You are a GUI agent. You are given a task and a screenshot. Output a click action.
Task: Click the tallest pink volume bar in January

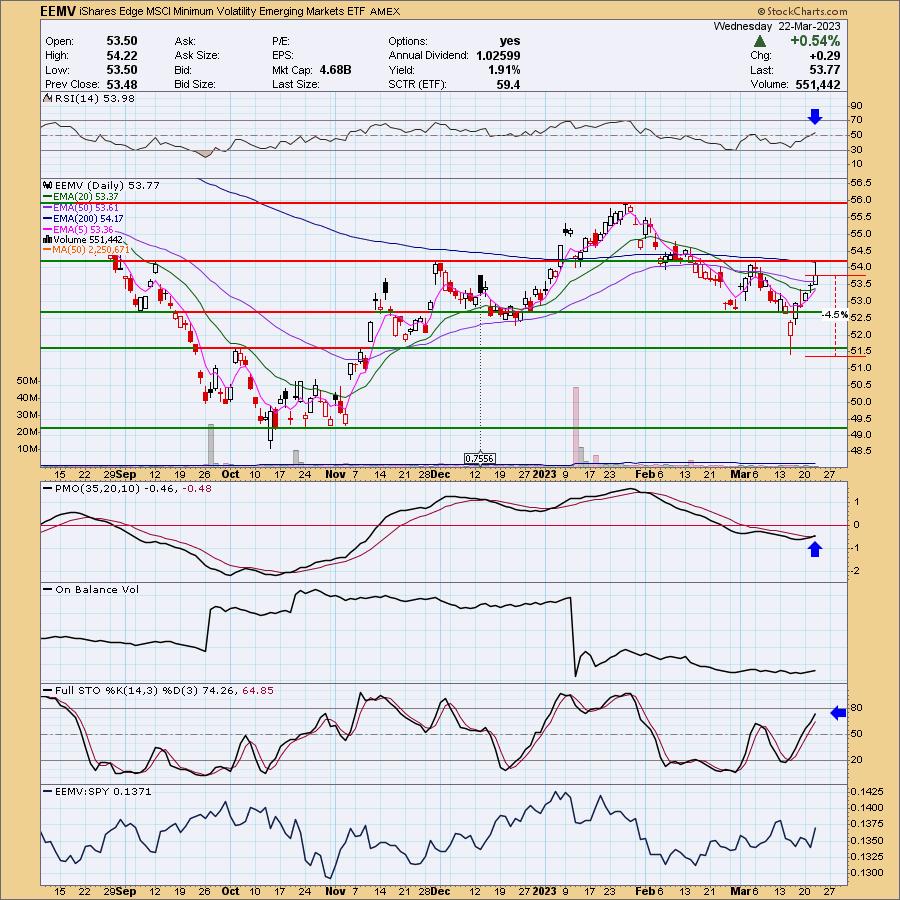coord(576,425)
